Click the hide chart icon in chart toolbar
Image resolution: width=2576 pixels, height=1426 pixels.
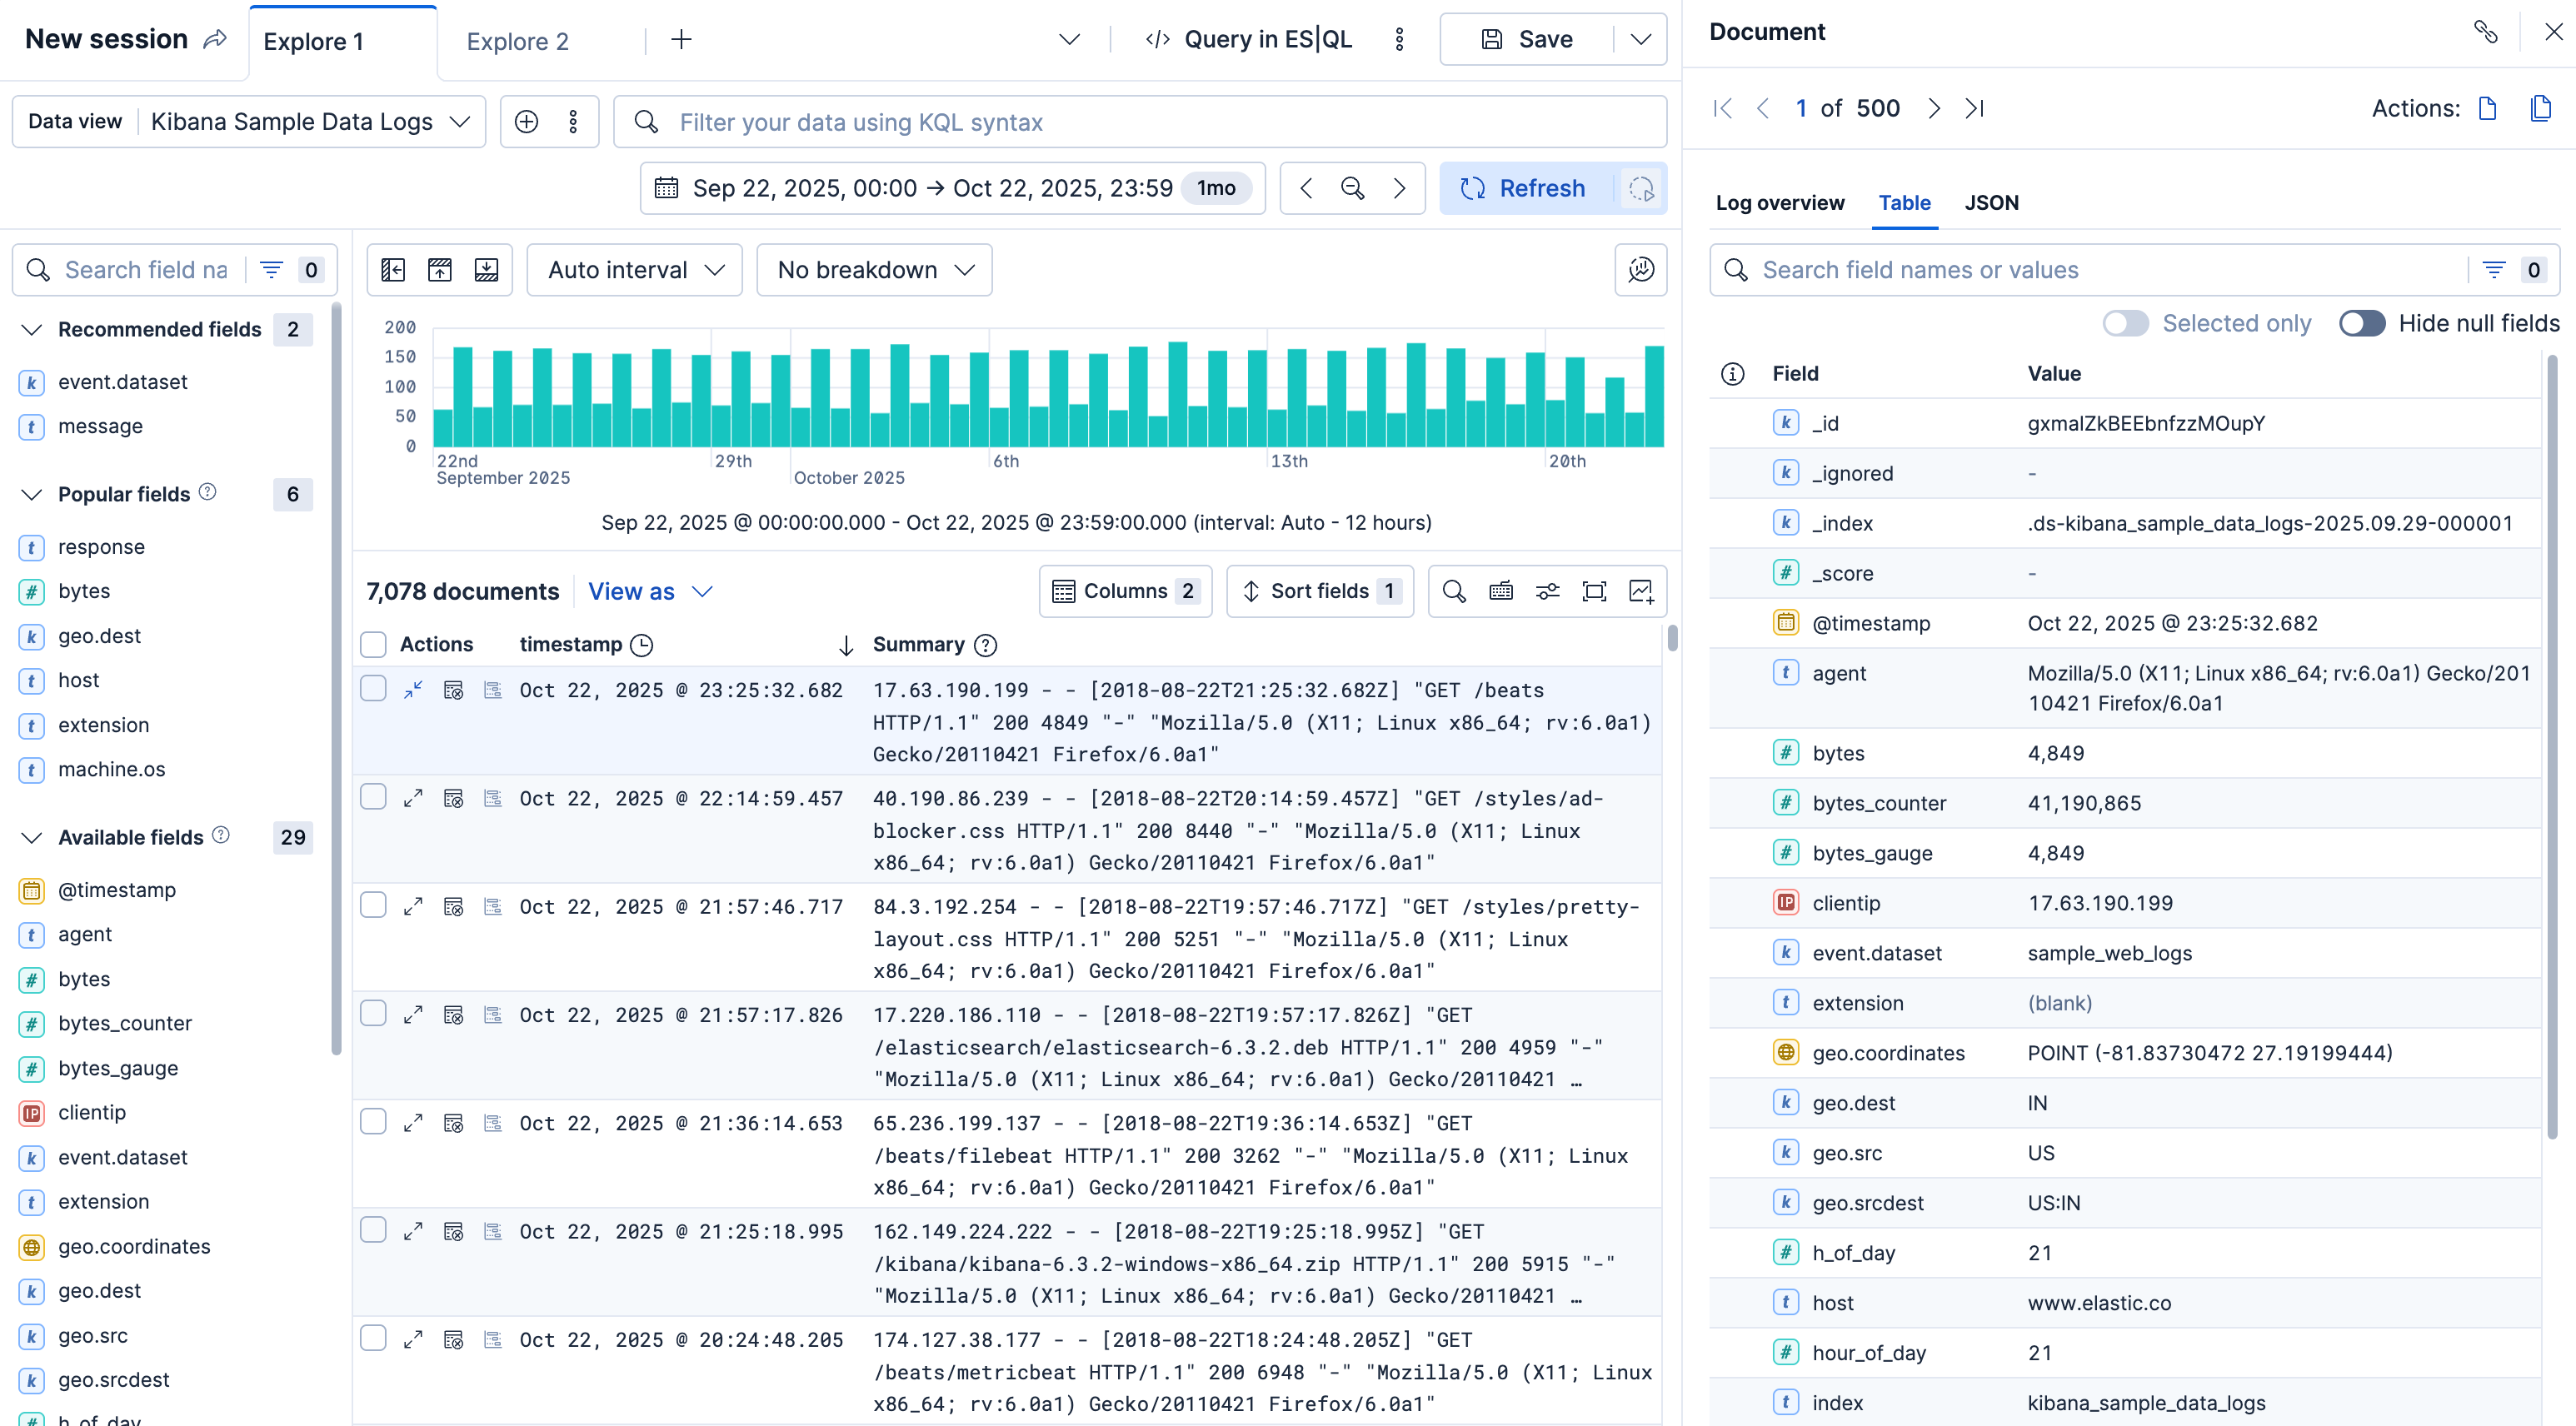pyautogui.click(x=440, y=270)
